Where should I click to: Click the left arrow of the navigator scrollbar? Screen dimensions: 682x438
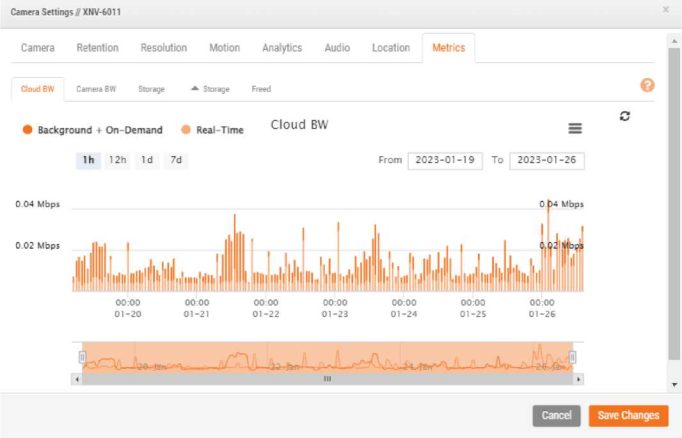pyautogui.click(x=77, y=379)
